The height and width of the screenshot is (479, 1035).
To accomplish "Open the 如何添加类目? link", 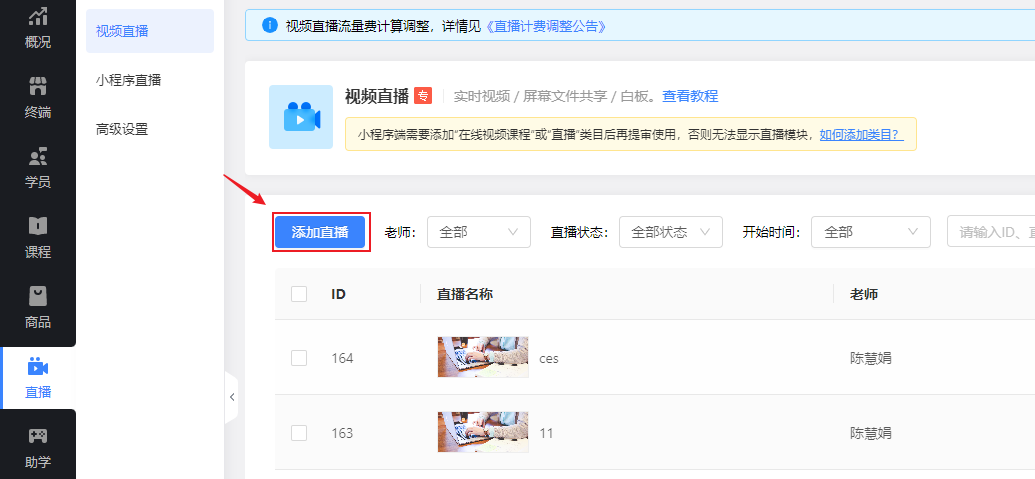I will coord(861,135).
